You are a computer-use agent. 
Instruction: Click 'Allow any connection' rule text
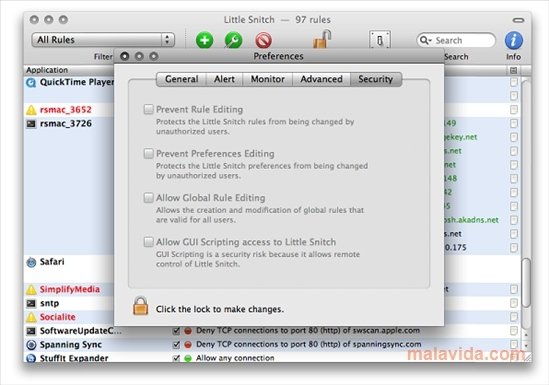pyautogui.click(x=235, y=358)
